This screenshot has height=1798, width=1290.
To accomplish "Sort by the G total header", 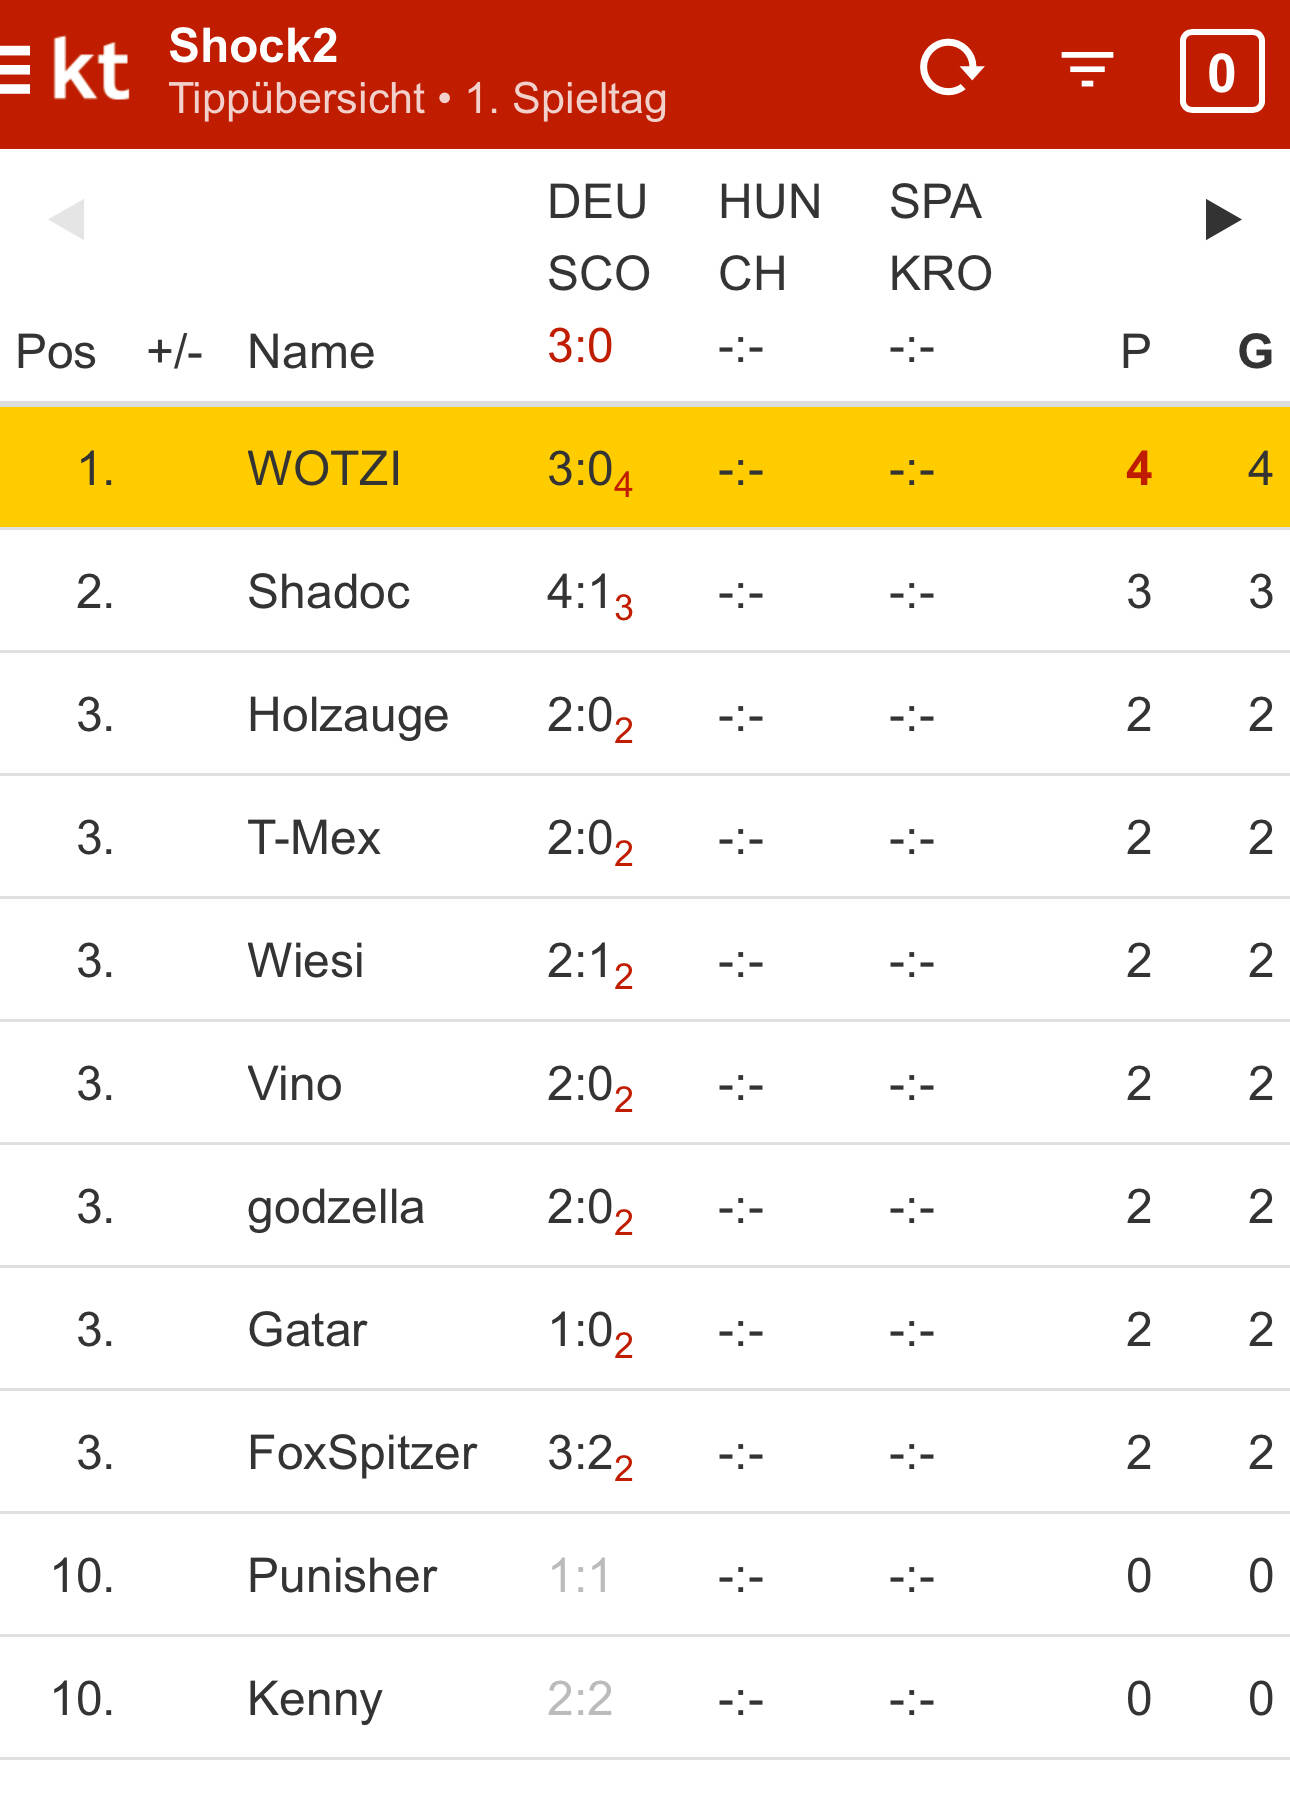I will click(x=1255, y=352).
